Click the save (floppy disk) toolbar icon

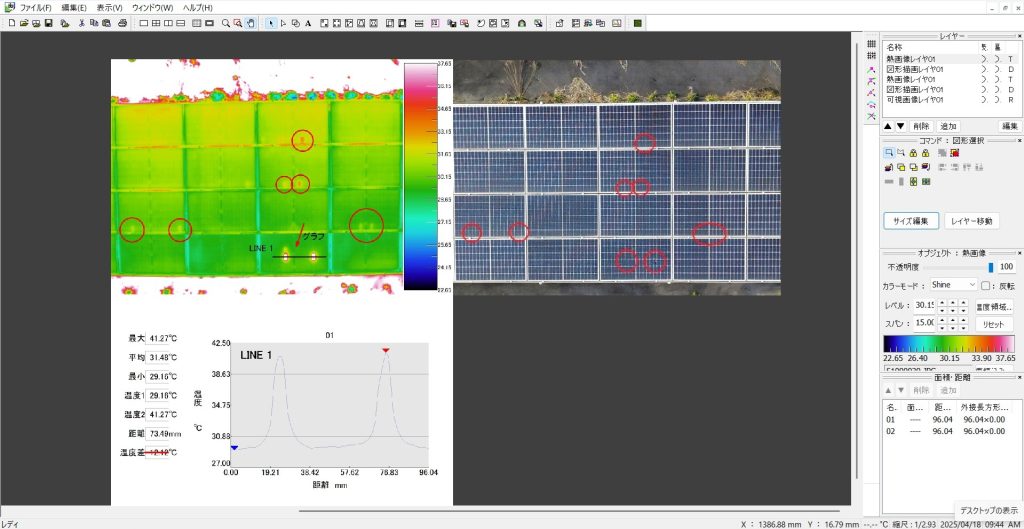coord(48,22)
